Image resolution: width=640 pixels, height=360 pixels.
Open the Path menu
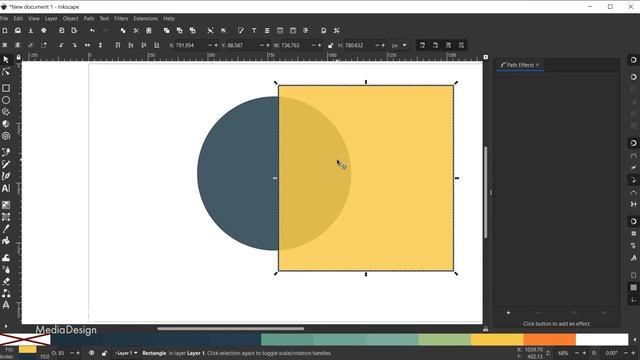pos(89,18)
